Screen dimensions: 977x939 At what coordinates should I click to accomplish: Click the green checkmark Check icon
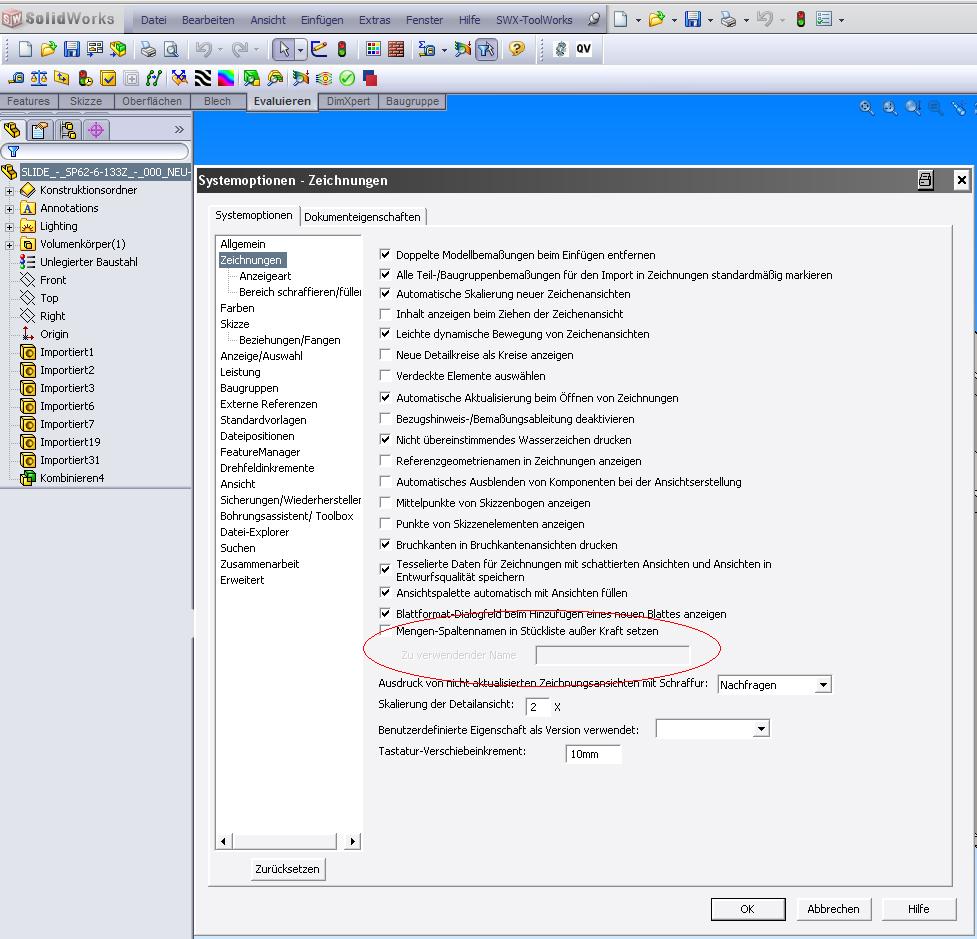[347, 79]
